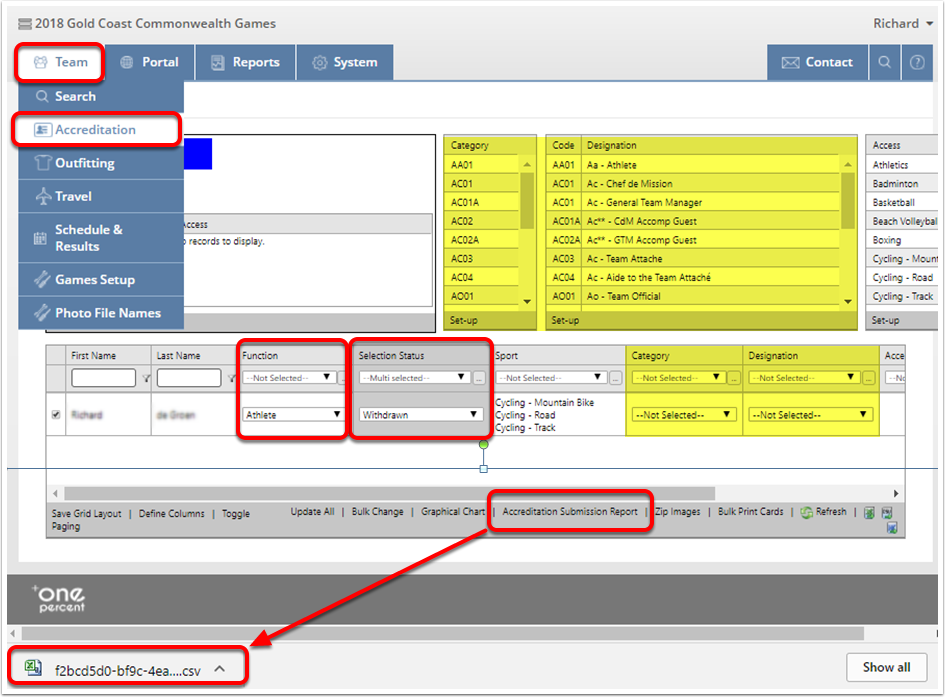Click the Outfitting shirt icon

click(42, 163)
